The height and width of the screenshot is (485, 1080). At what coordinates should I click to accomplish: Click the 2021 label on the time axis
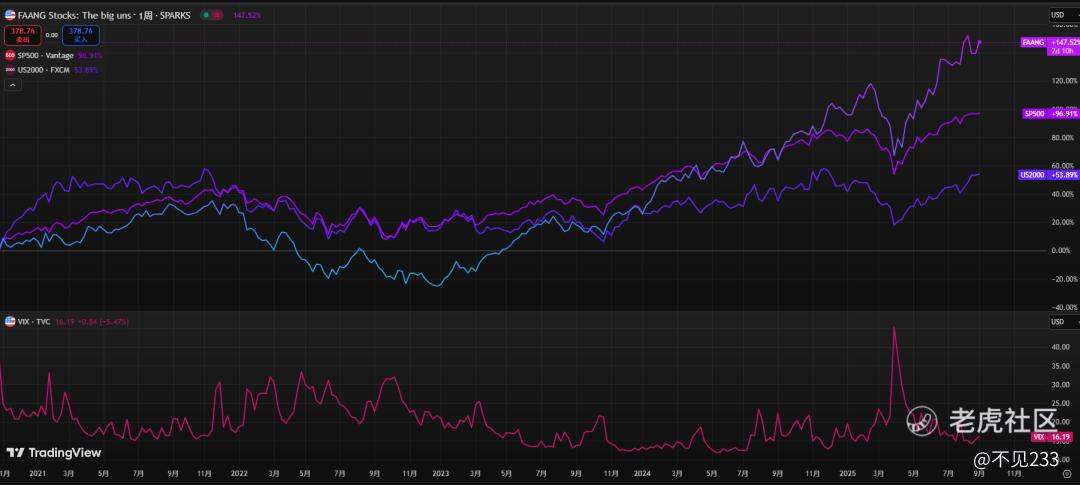pyautogui.click(x=38, y=474)
